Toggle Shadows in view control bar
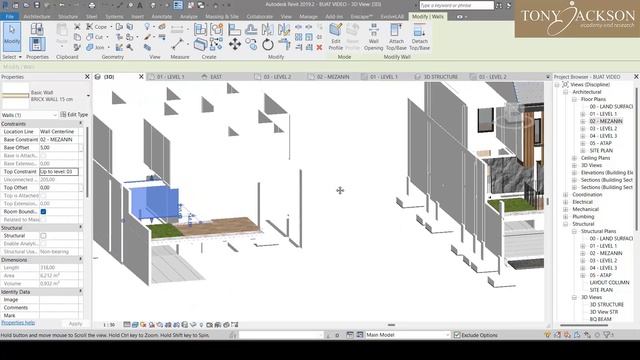The image size is (640, 360). pyautogui.click(x=151, y=325)
